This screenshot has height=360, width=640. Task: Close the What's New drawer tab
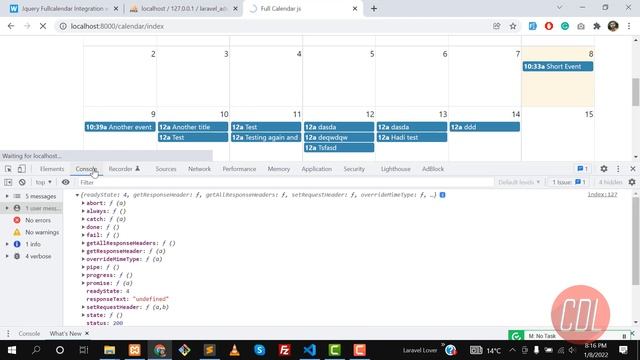point(87,333)
